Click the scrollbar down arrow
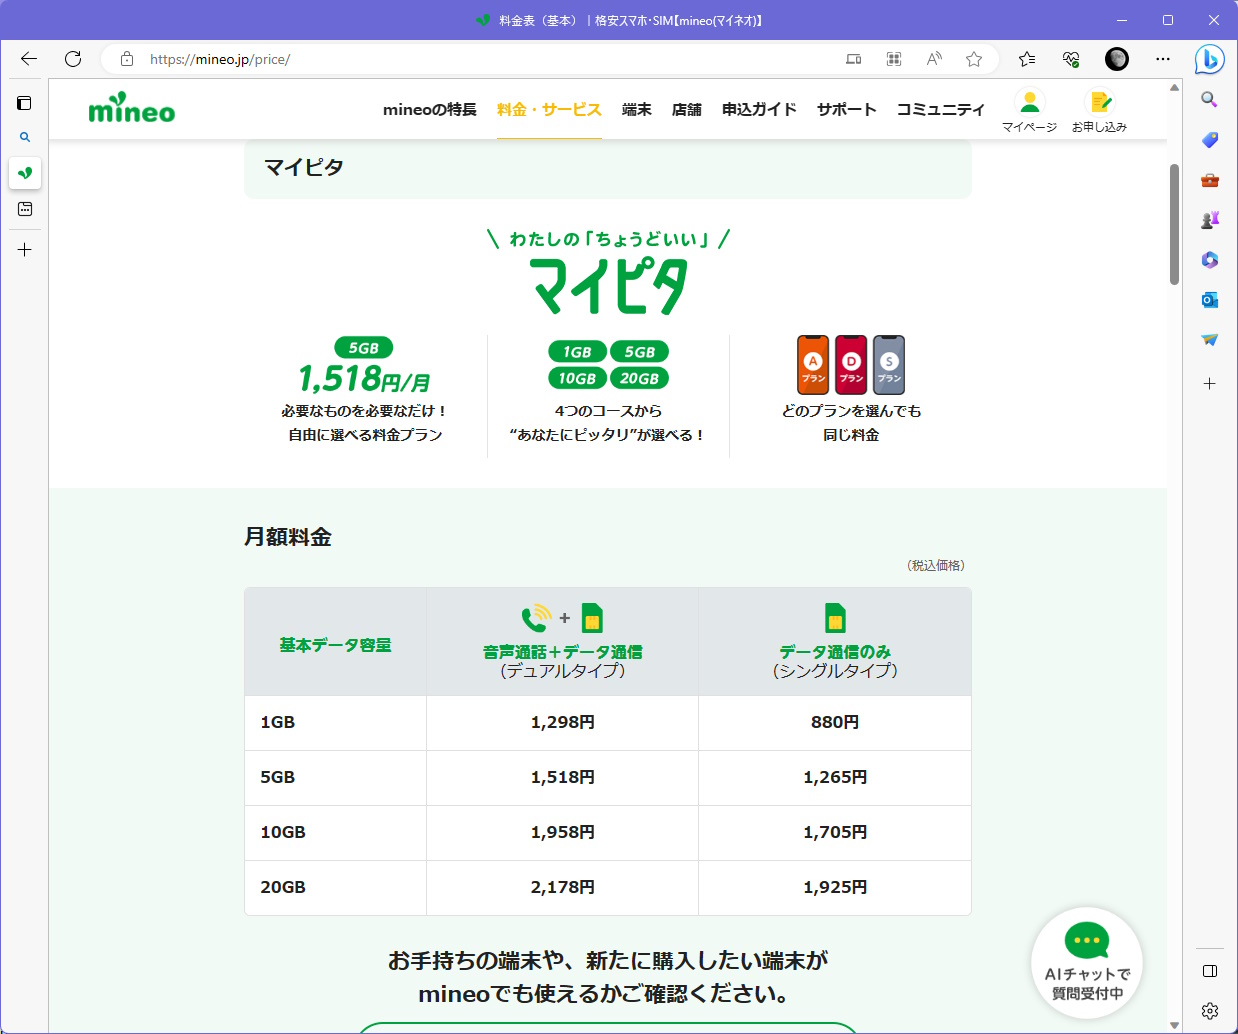This screenshot has height=1034, width=1238. point(1174,1025)
